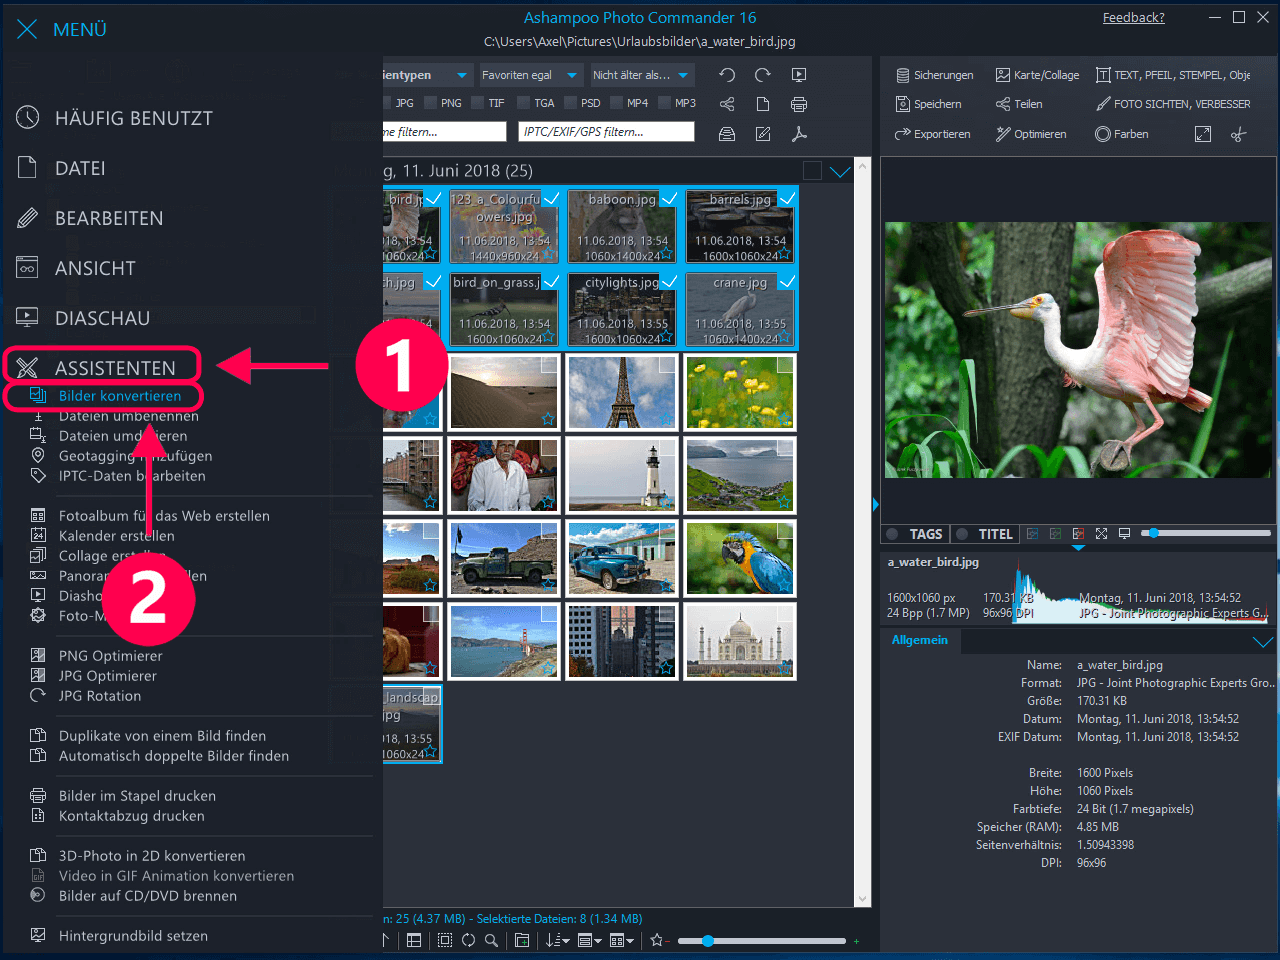1280x960 pixels.
Task: Click the share icon in the browser toolbar
Action: pos(727,104)
